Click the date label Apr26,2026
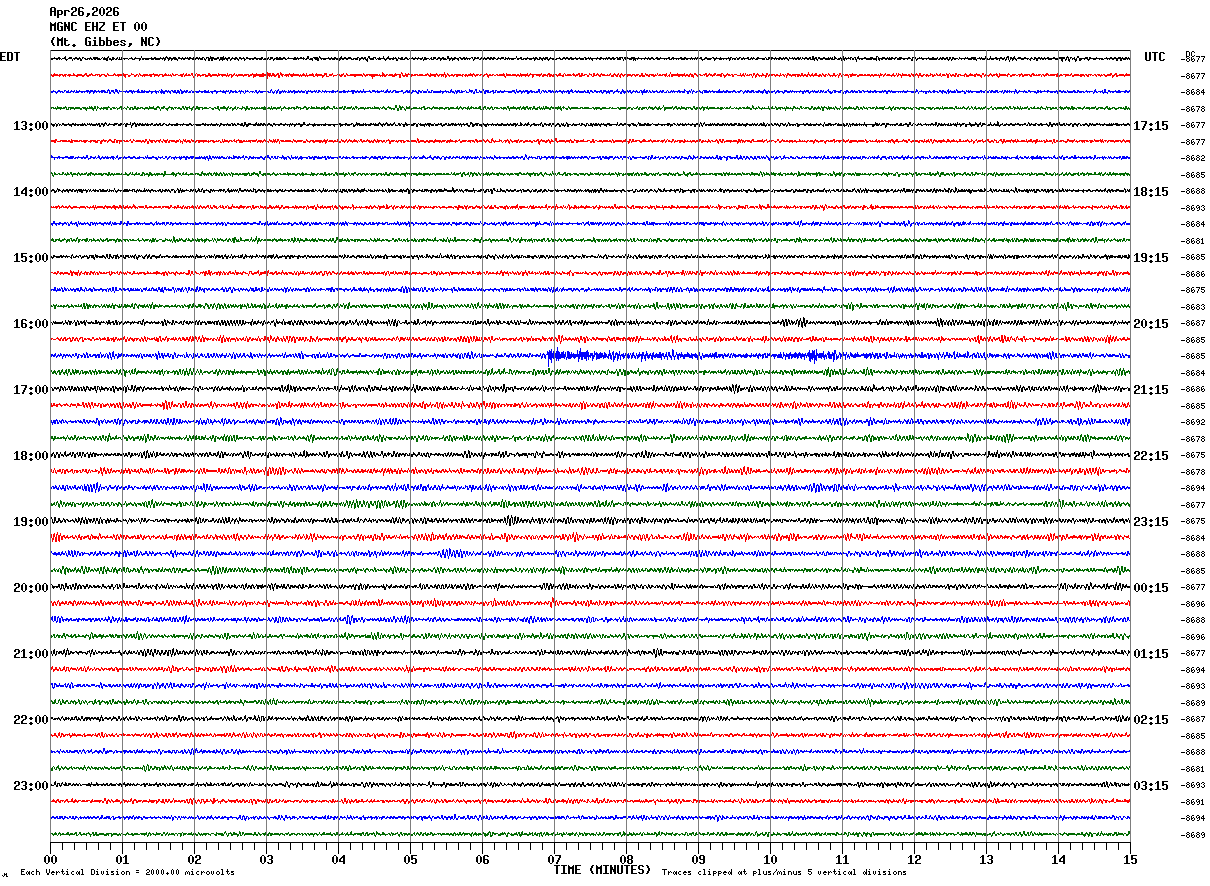This screenshot has width=1210, height=886. [84, 12]
